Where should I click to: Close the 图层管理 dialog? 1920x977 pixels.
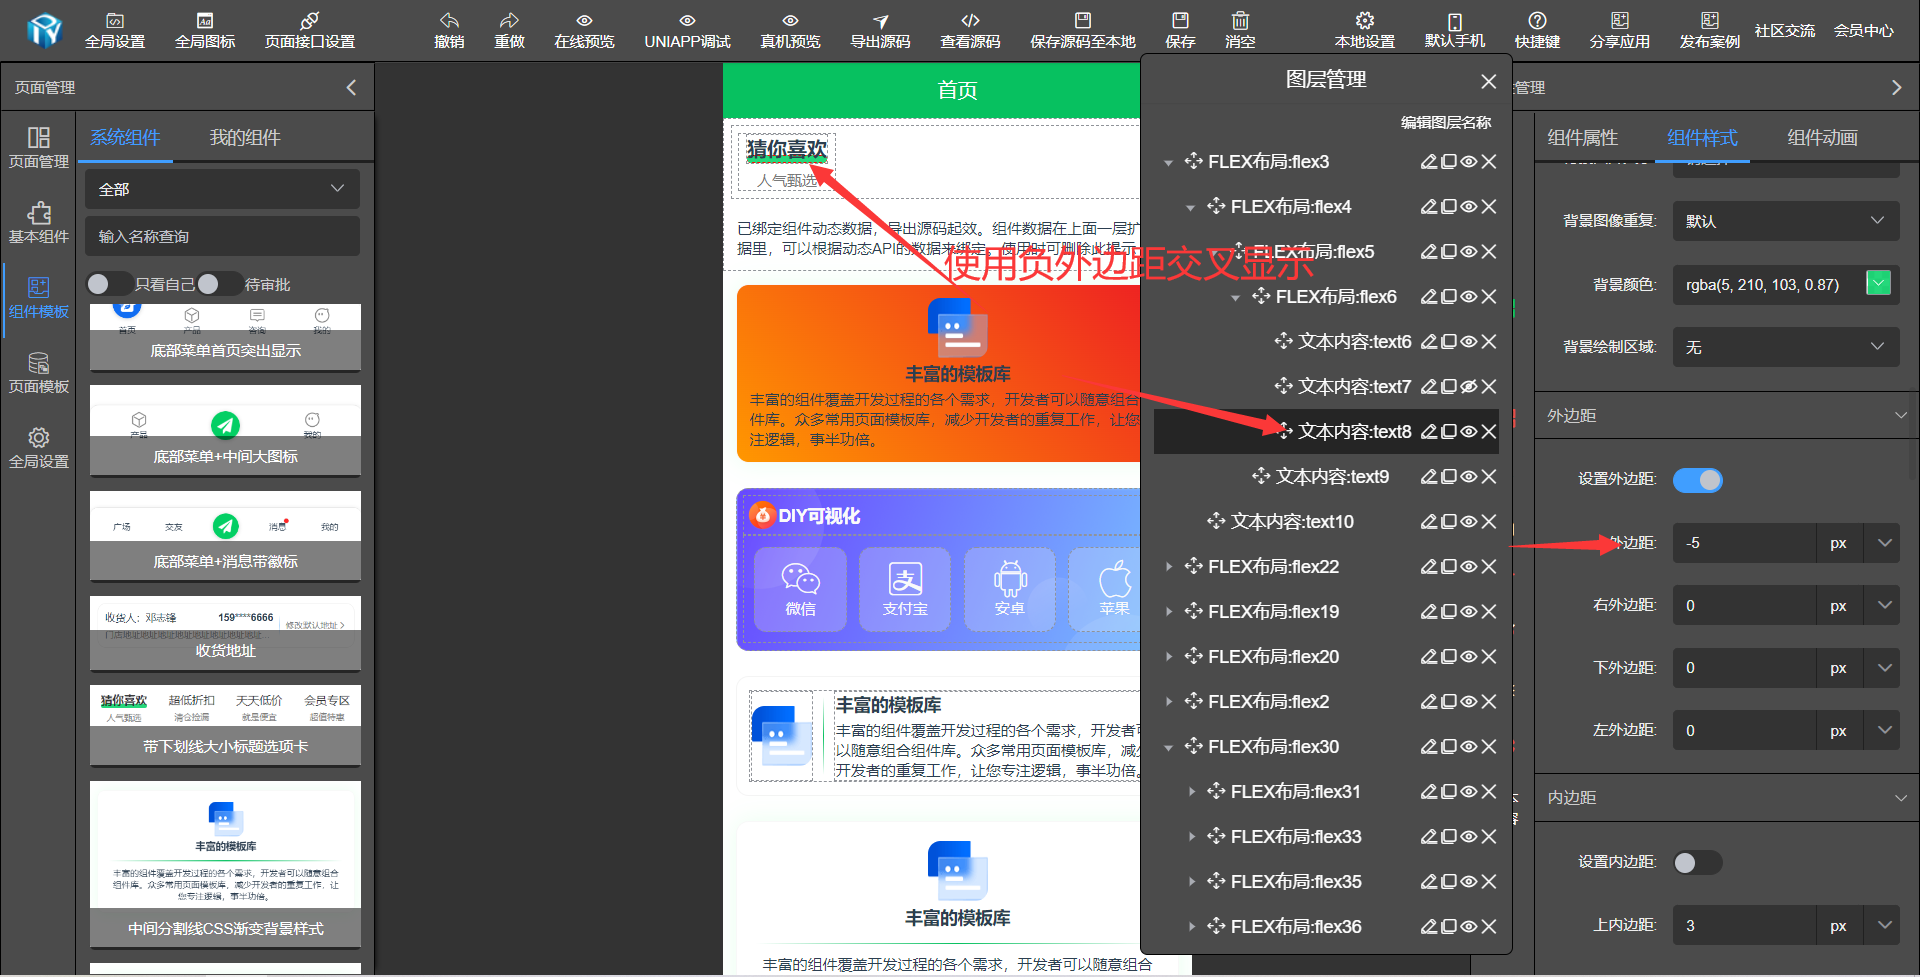[1489, 81]
